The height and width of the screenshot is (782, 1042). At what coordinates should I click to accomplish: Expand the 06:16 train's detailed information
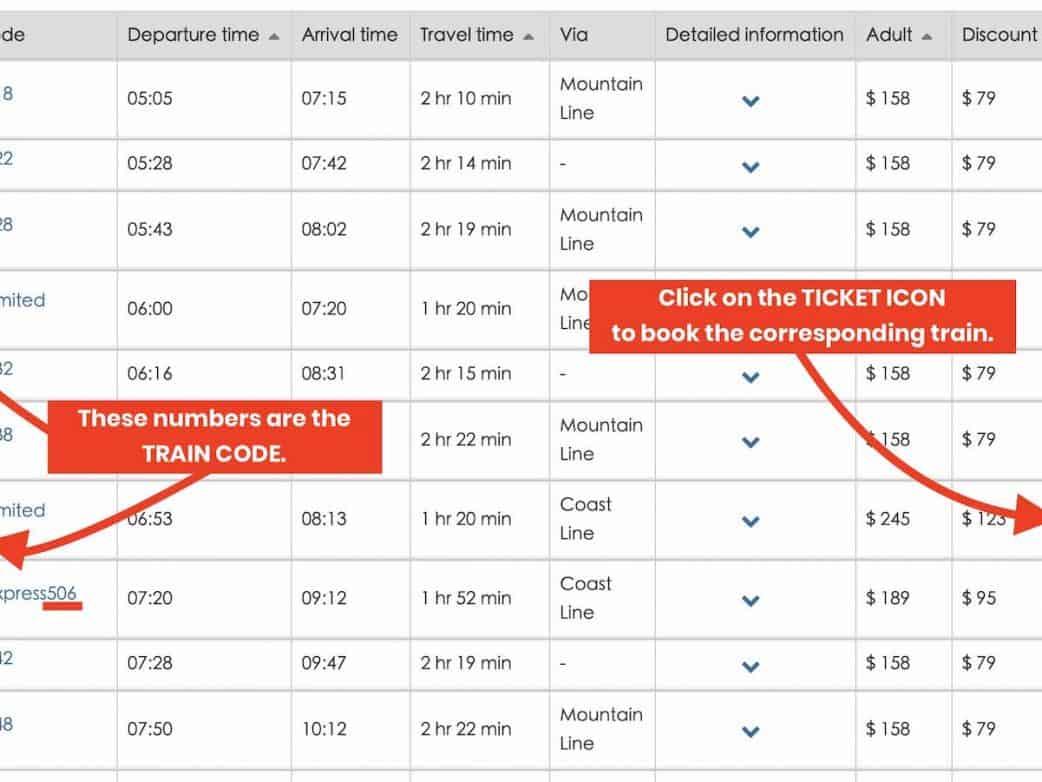(x=751, y=376)
